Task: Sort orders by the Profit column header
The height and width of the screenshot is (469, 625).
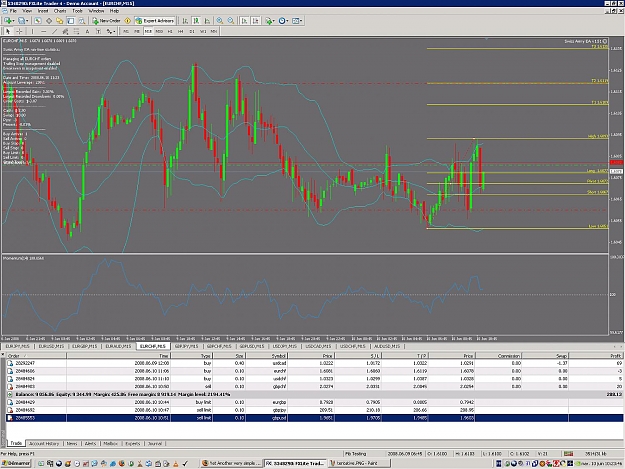Action: click(596, 356)
